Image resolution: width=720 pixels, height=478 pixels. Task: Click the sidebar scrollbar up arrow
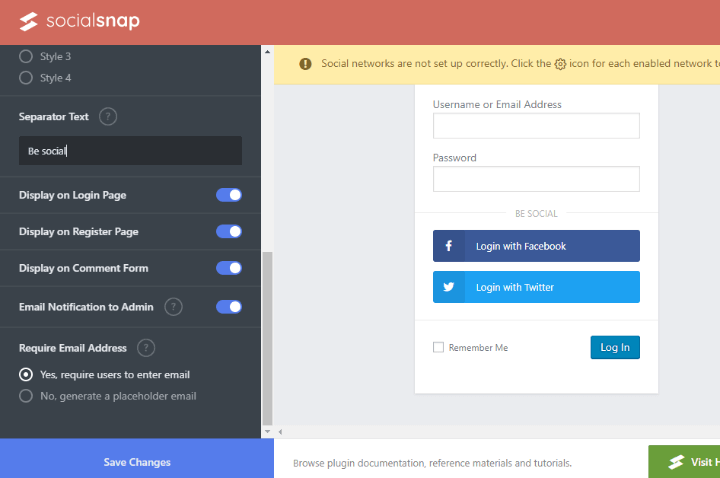[x=267, y=52]
